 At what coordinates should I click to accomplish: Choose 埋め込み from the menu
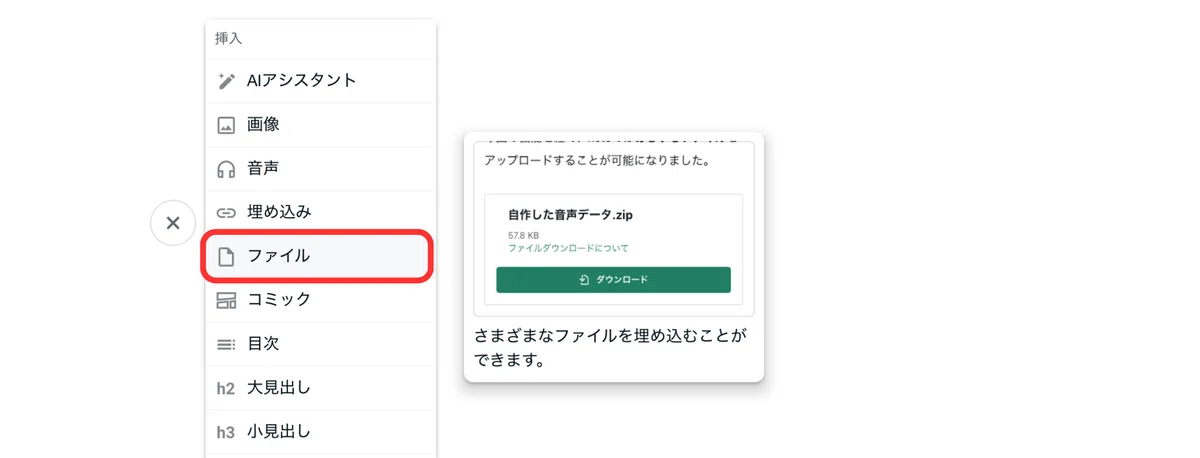321,212
